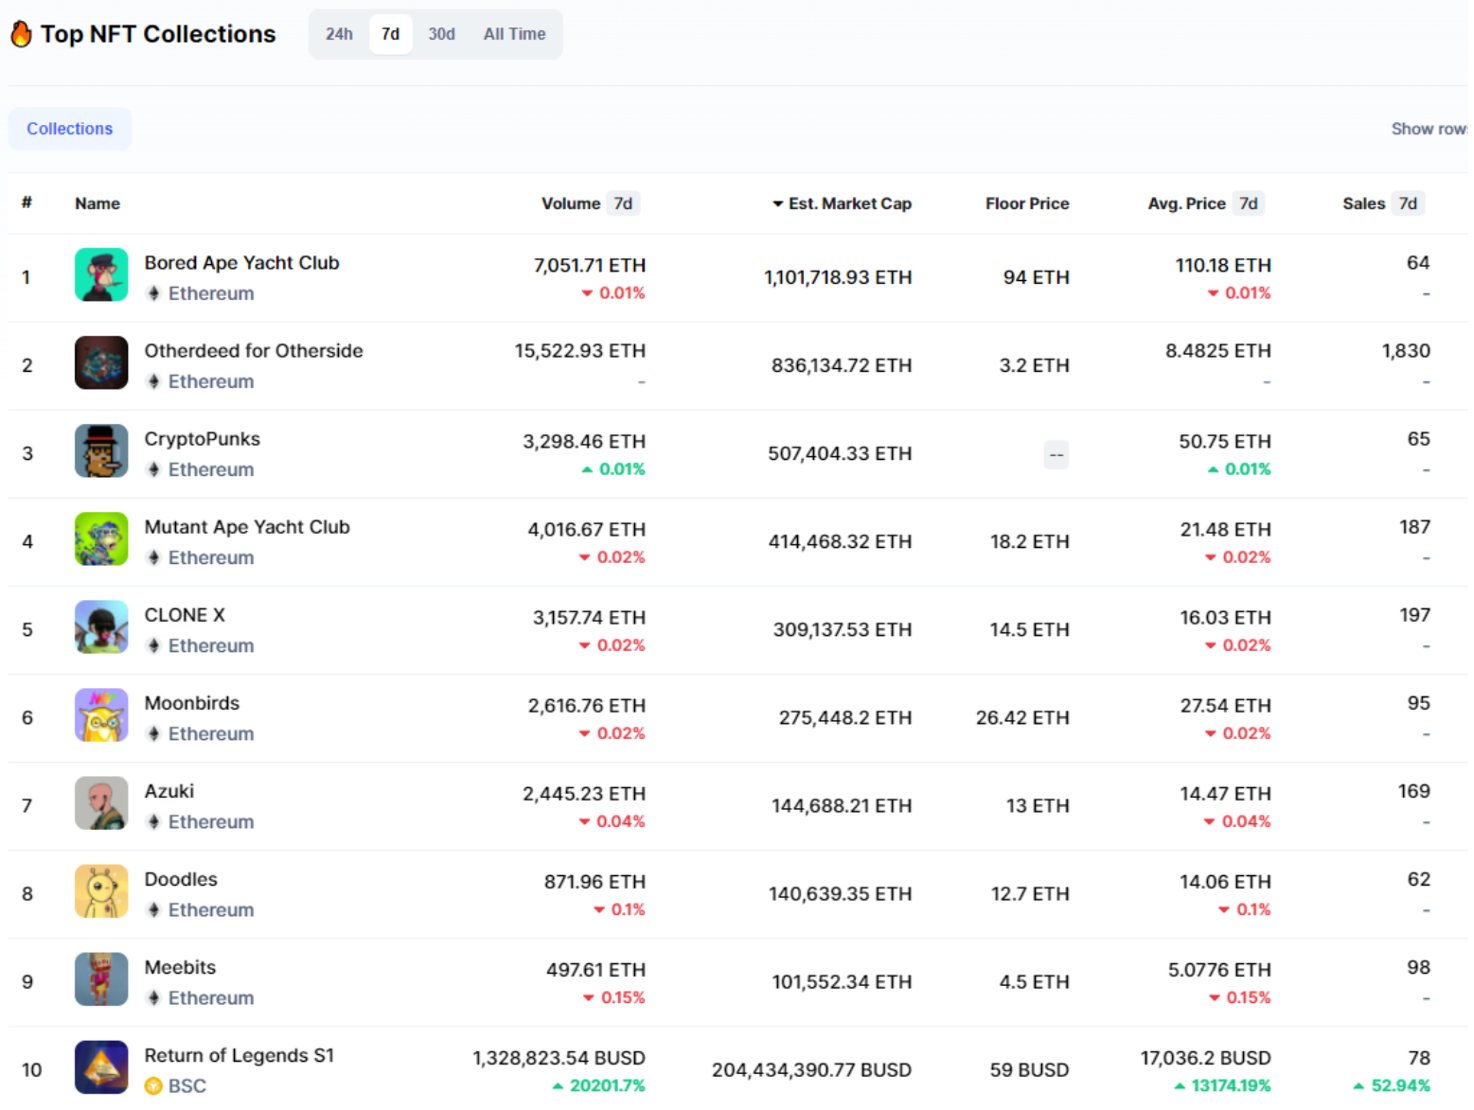Screen dimensions: 1474x1110
Task: Open the 7d selector beside Sales header
Action: (x=1408, y=203)
